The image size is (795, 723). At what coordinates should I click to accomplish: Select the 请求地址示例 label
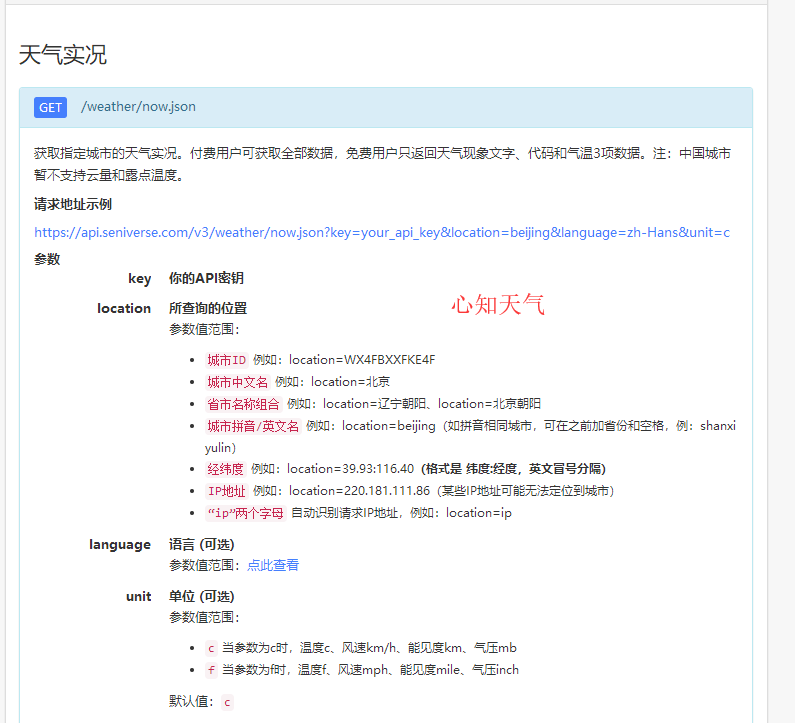(73, 204)
